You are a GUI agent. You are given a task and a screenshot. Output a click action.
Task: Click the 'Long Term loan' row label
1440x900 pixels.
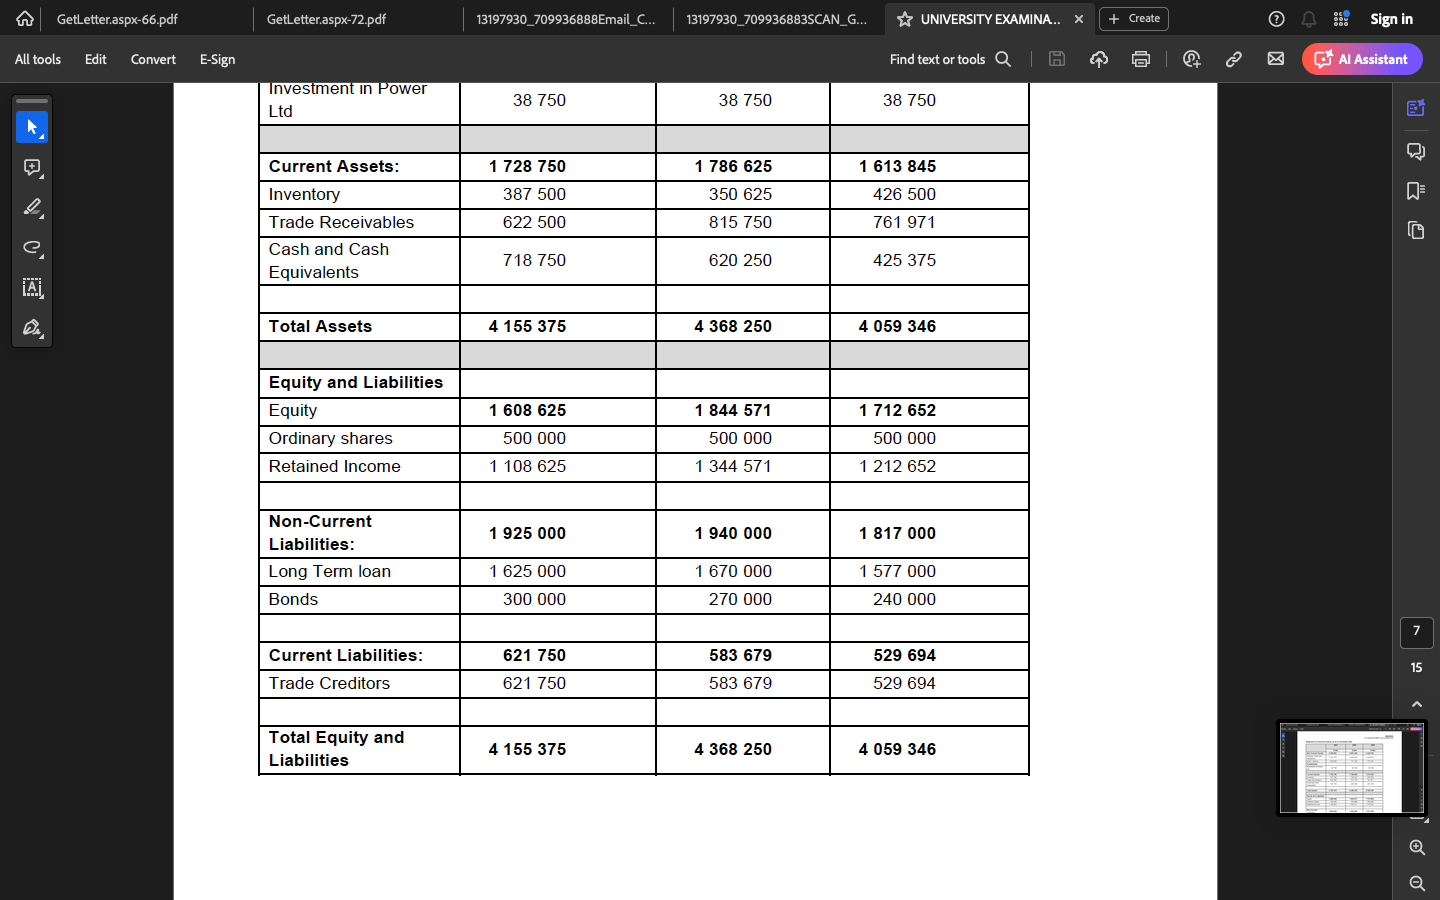point(330,571)
